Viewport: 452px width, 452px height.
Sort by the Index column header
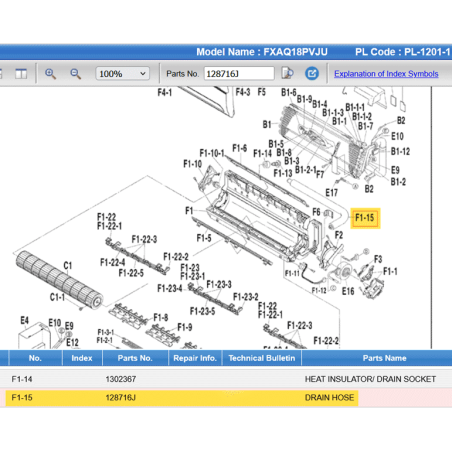point(82,358)
